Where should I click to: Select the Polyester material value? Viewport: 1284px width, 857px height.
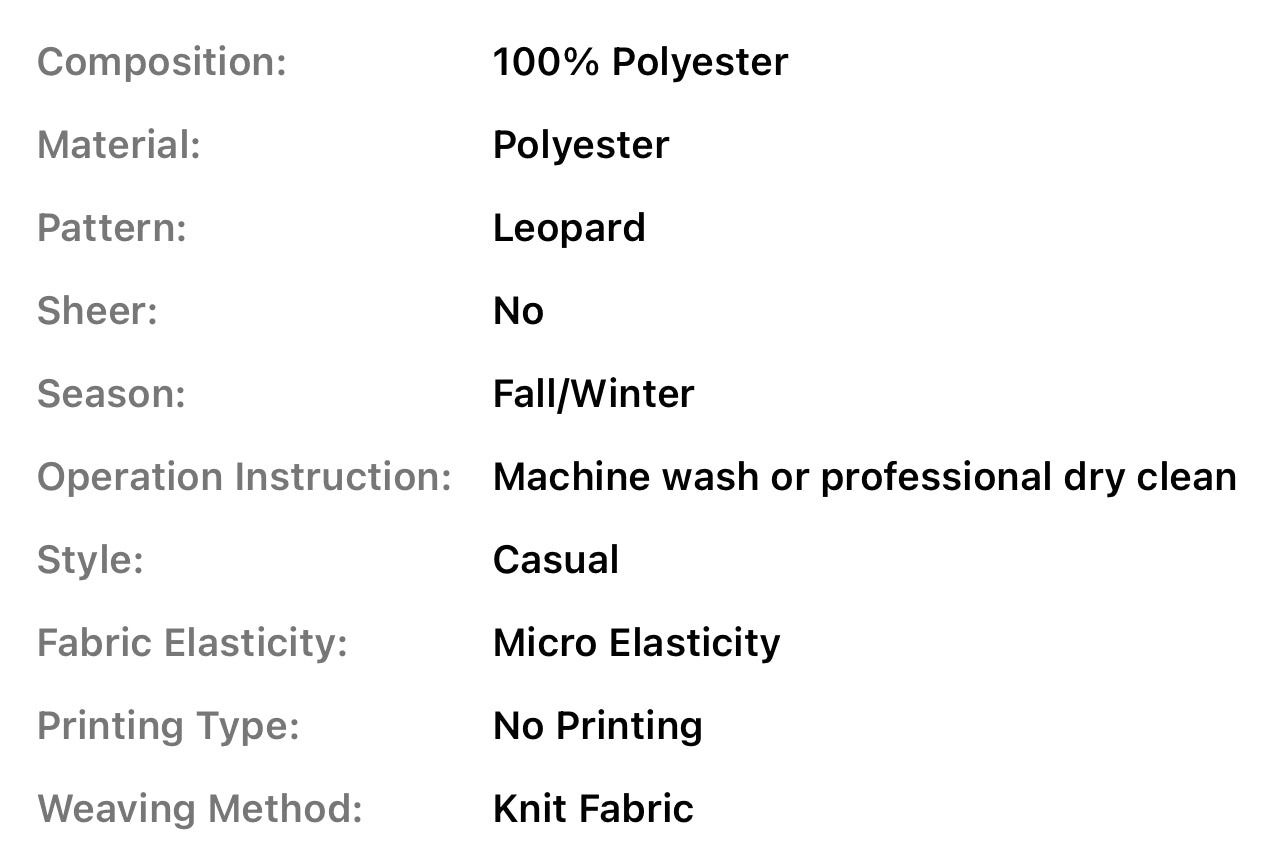pos(581,145)
